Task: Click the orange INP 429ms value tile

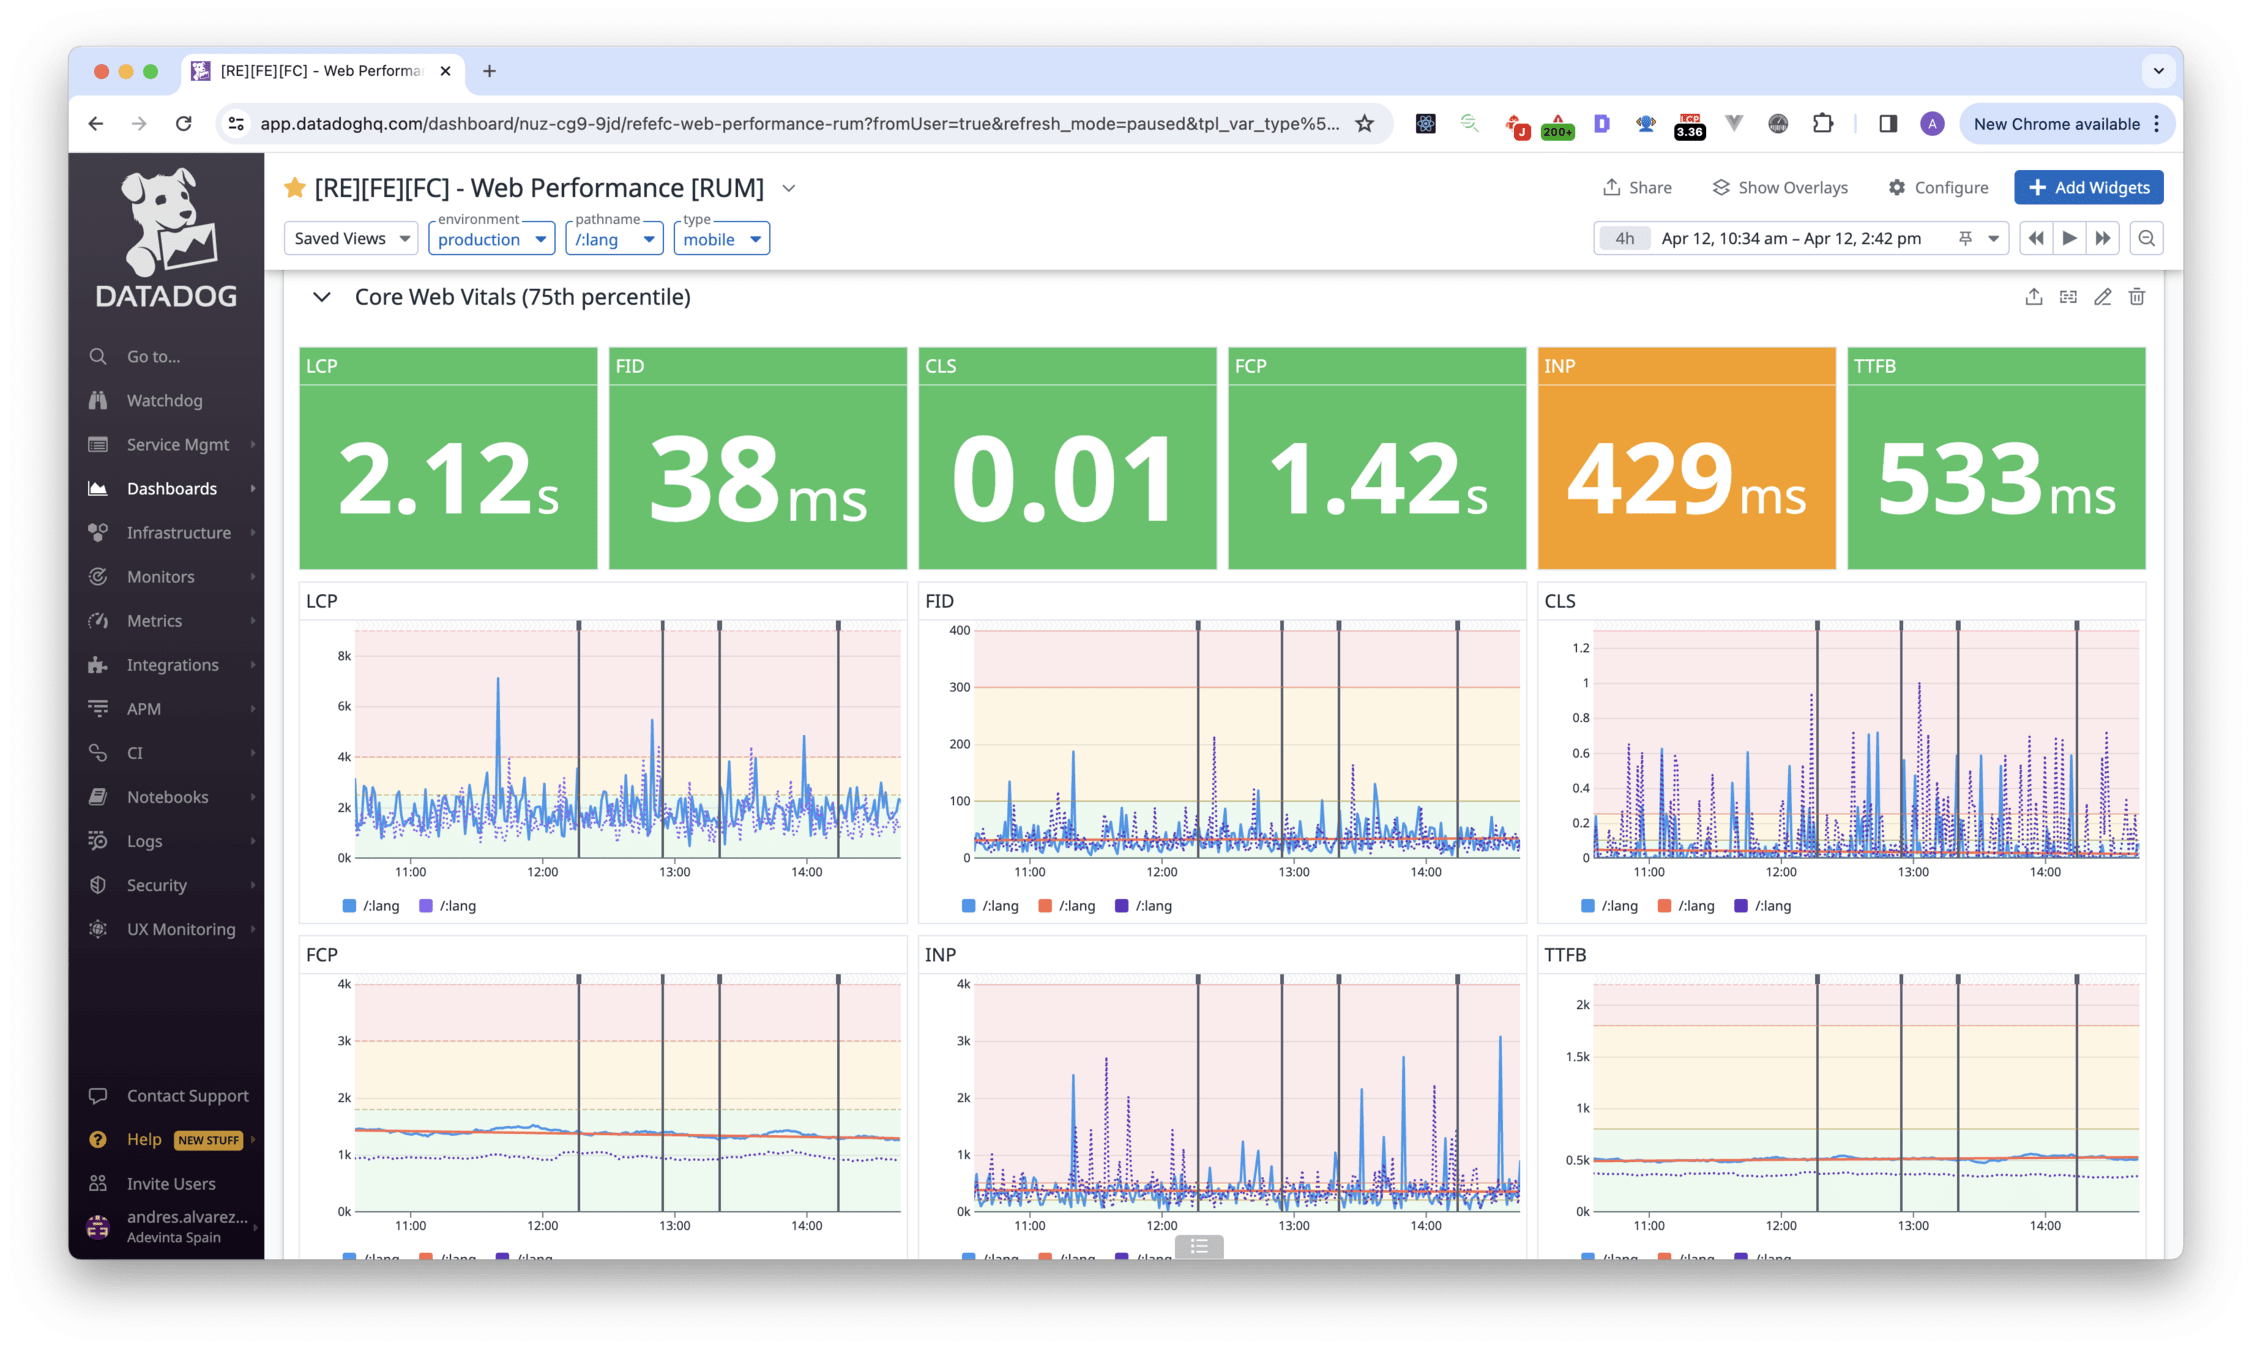Action: pos(1686,458)
